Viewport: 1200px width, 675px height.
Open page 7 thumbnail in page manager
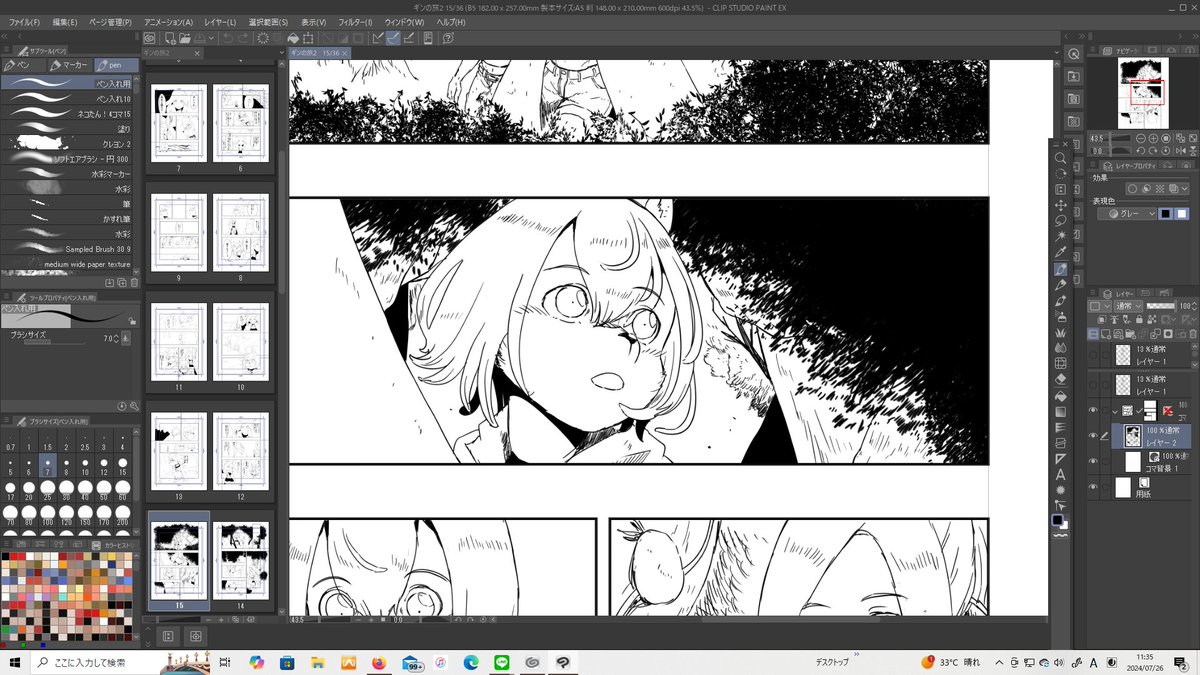179,122
